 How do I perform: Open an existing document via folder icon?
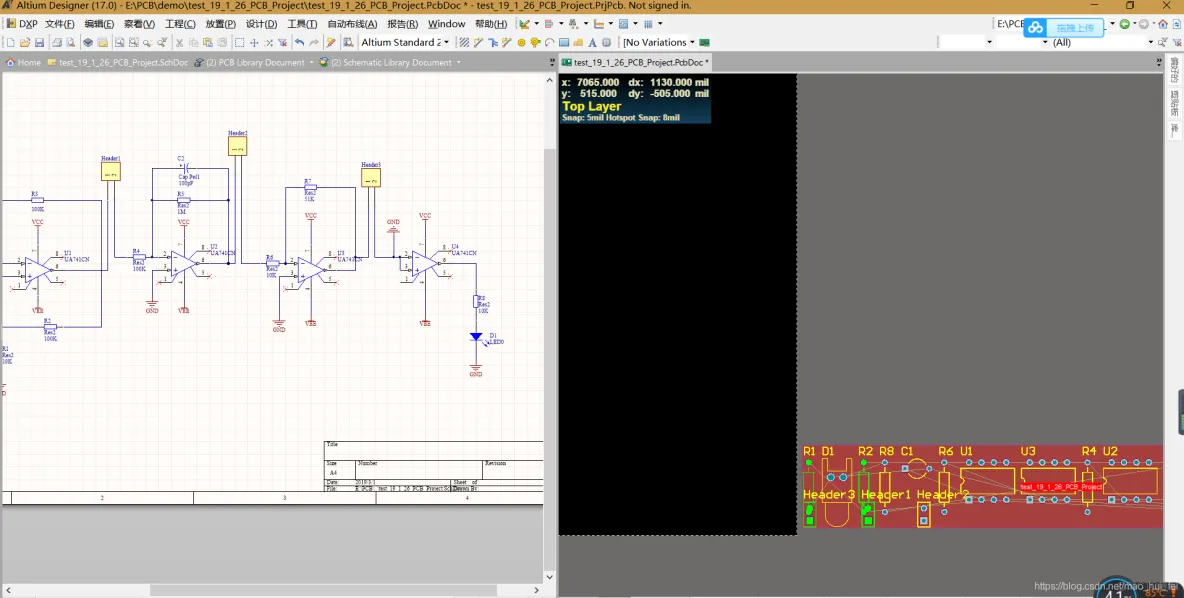coord(25,42)
